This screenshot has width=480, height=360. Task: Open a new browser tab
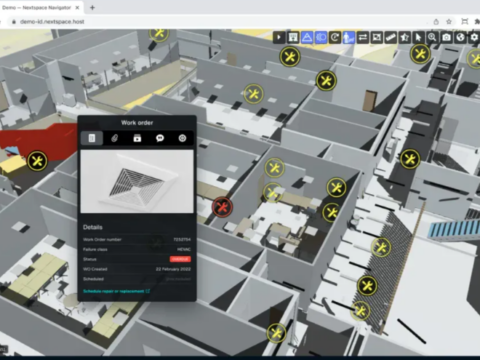92,7
